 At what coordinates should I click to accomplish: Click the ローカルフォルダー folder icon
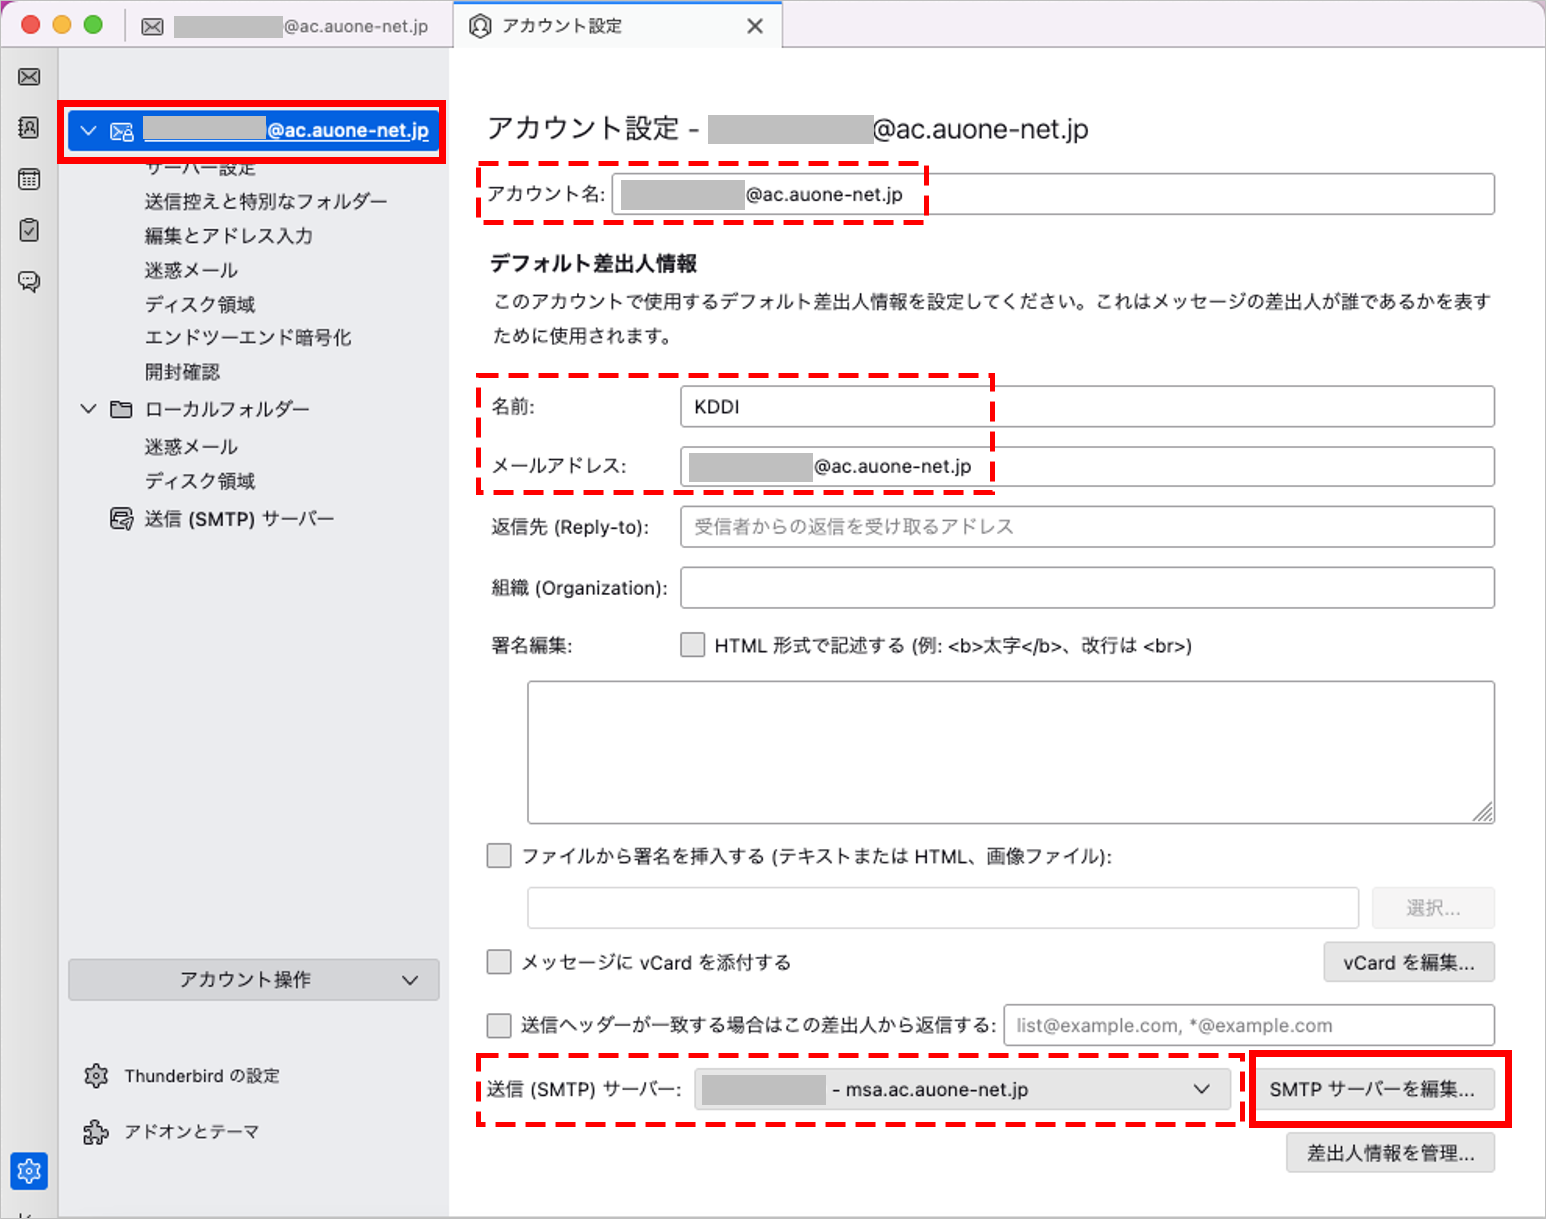[x=120, y=408]
